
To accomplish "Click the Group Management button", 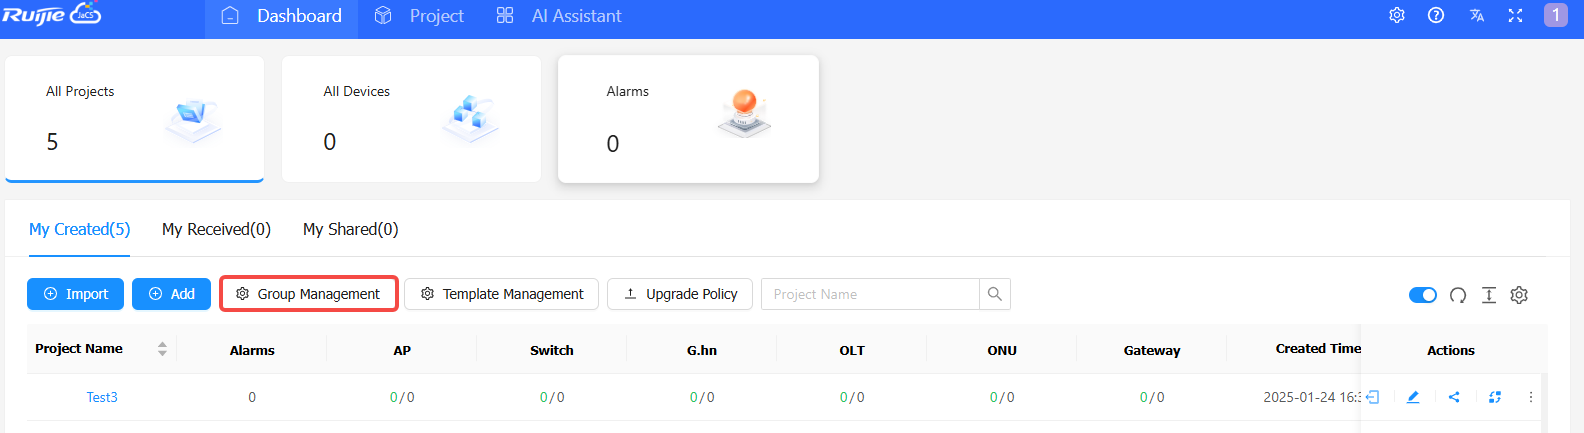I will 309,294.
